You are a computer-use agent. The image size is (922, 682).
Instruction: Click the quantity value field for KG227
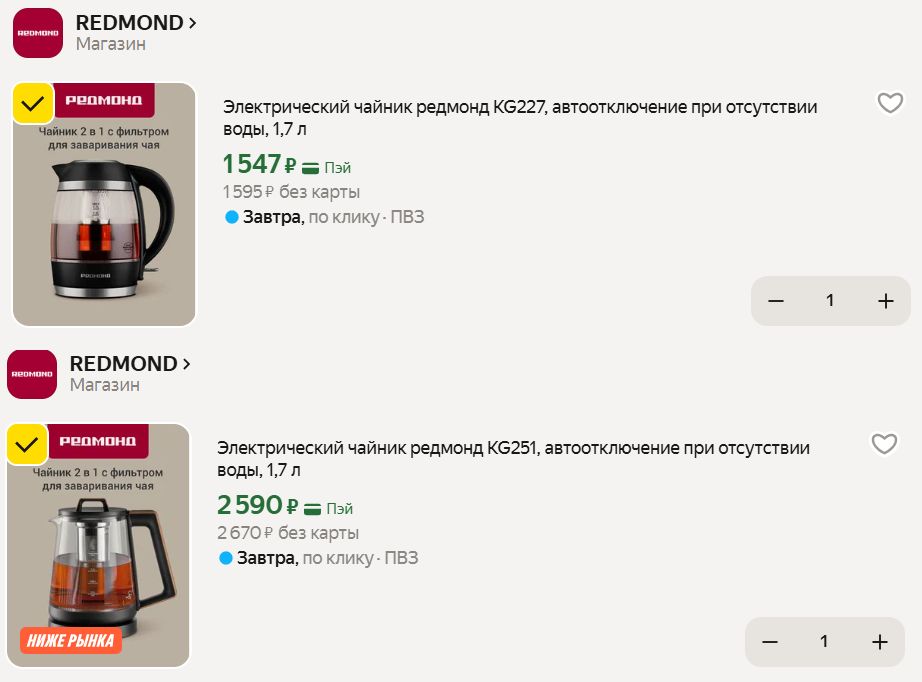tap(830, 301)
